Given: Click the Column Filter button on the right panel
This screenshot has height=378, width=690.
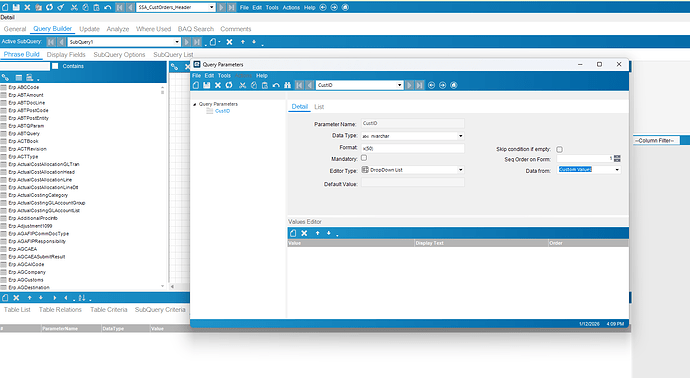Looking at the screenshot, I should tap(656, 140).
